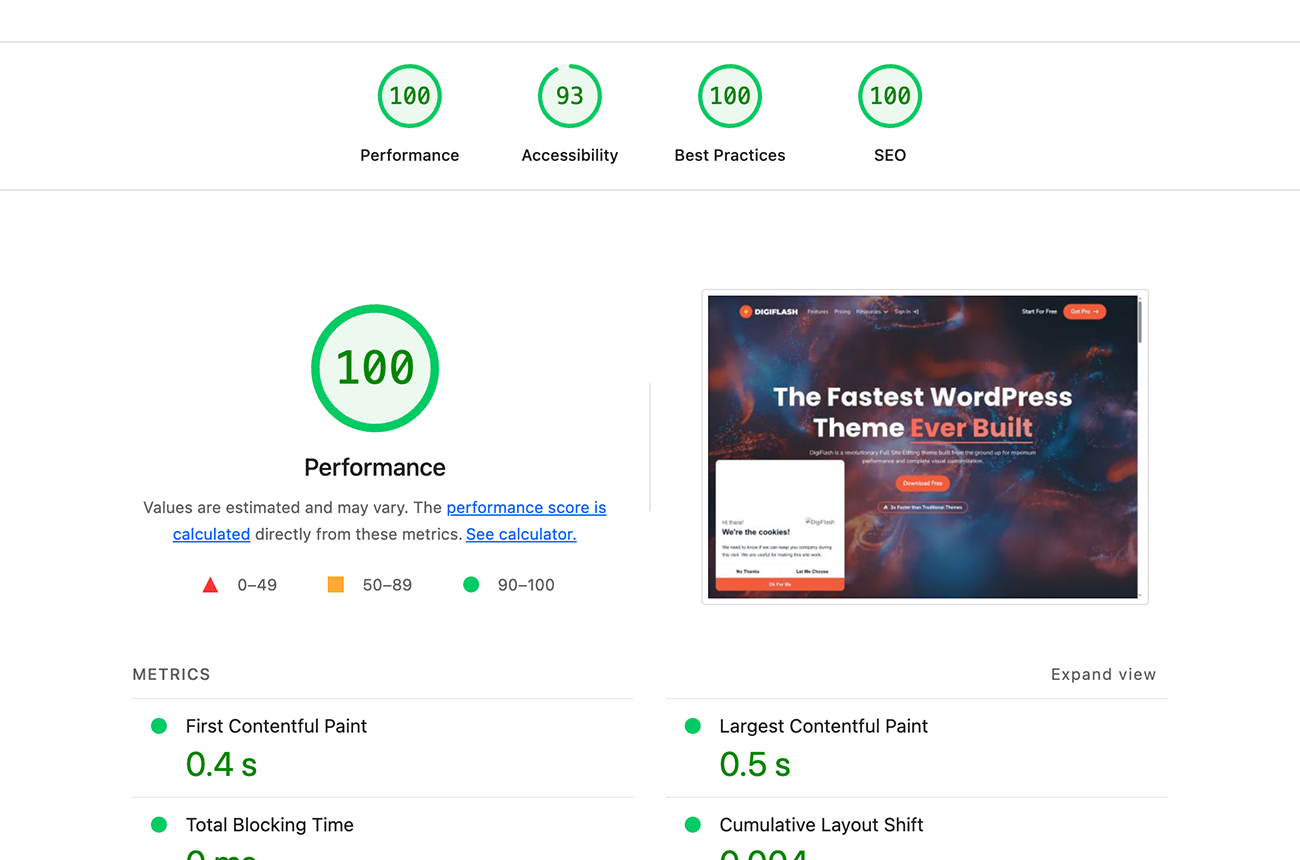Expand the Total Blocking Time metric label
Screen dimensions: 1300x860
click(269, 825)
